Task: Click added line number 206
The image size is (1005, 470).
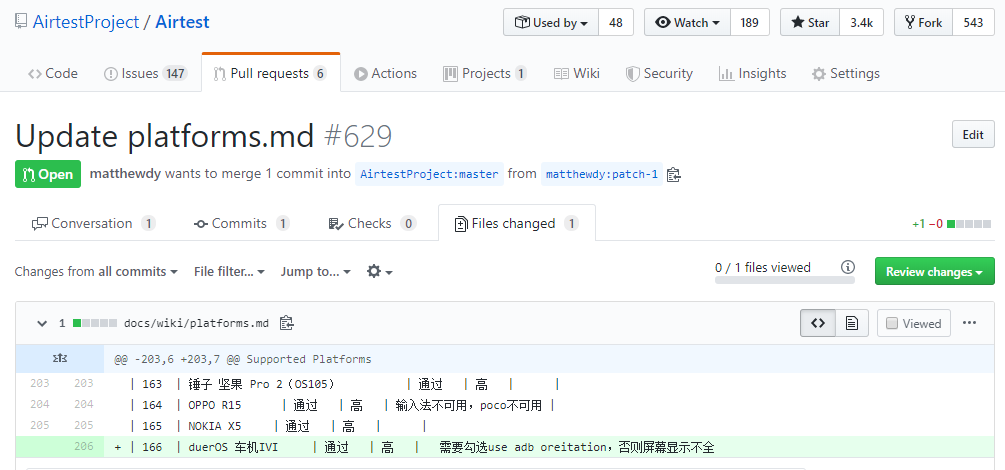Action: 83,446
